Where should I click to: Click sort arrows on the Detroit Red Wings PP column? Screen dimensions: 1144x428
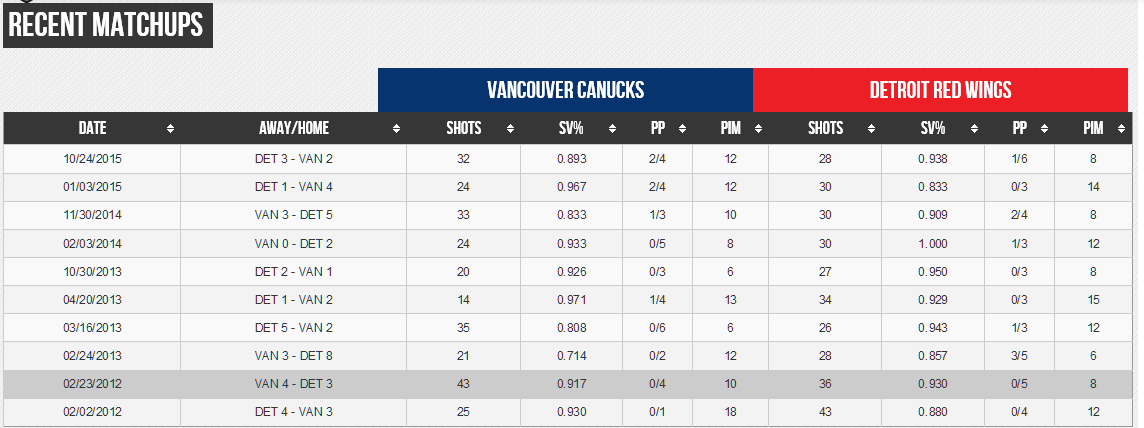coord(1044,129)
